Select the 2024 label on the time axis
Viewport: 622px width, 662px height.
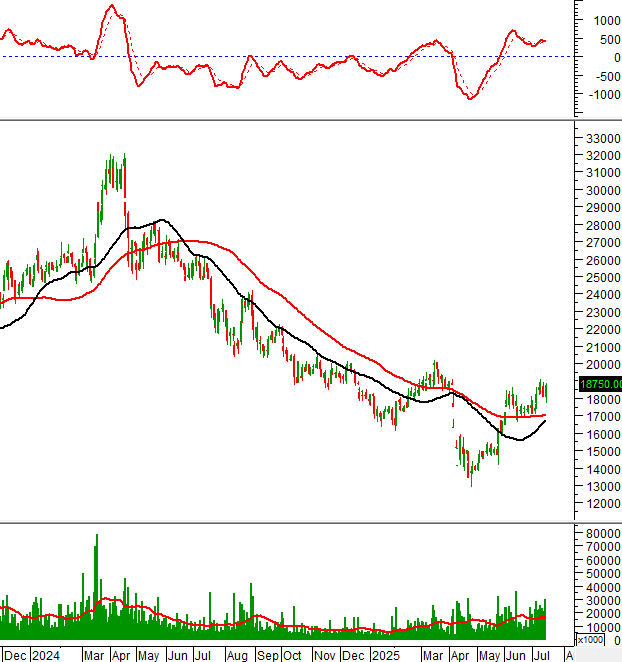46,655
